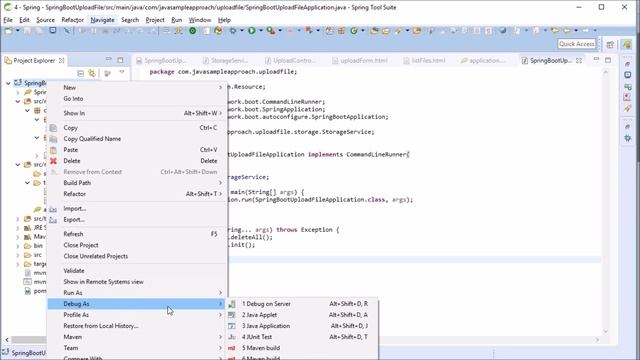Expand the src folder node
This screenshot has width=640, height=360.
click(18, 255)
